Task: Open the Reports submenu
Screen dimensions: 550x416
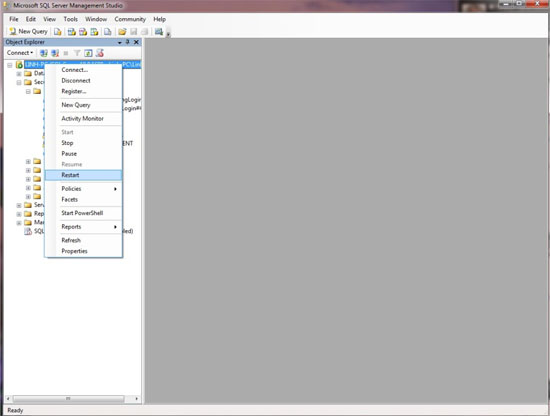Action: [x=83, y=227]
